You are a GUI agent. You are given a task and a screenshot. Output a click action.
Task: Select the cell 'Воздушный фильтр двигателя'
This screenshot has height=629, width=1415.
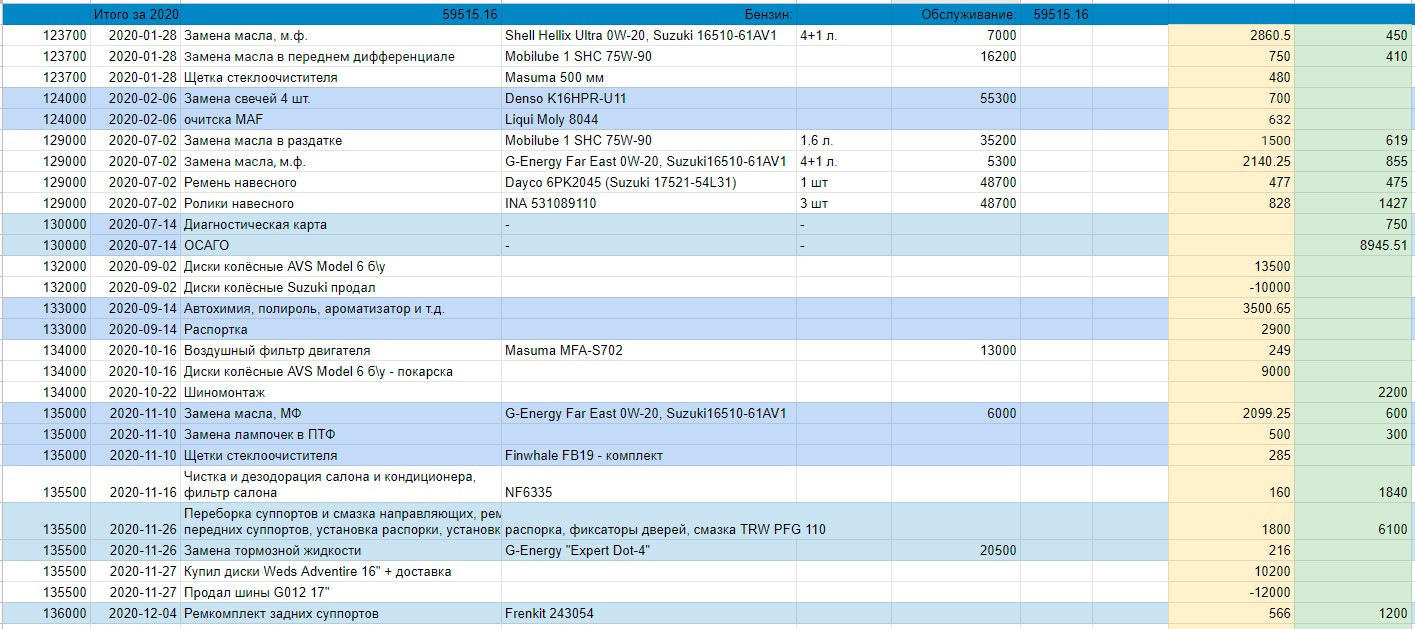(x=341, y=351)
